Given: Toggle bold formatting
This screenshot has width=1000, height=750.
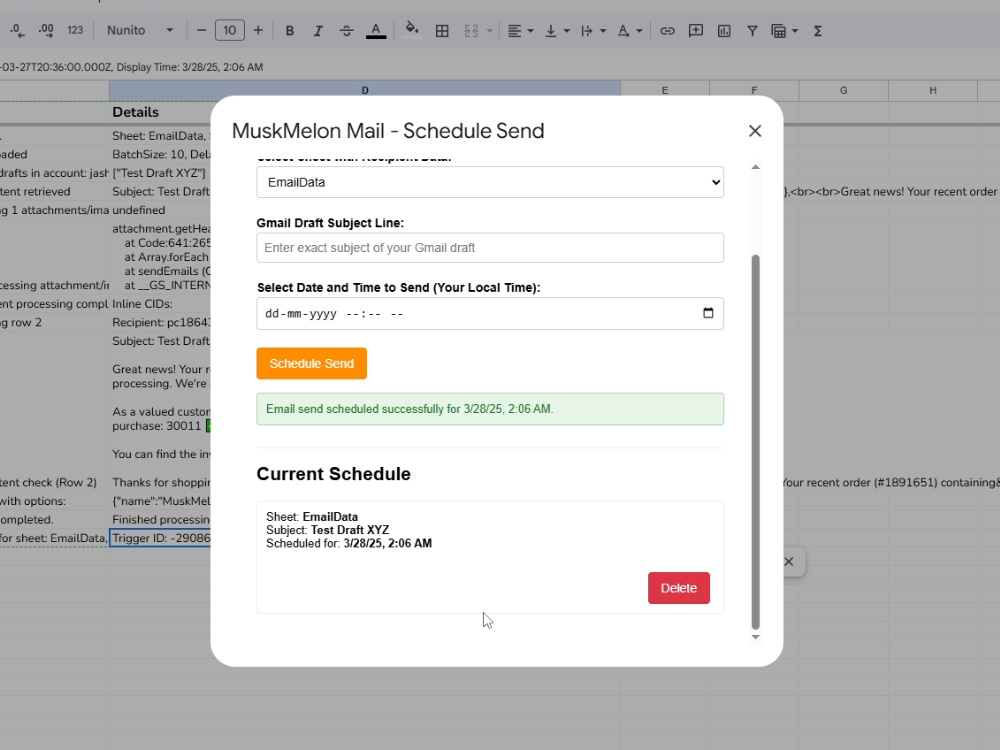Looking at the screenshot, I should click(290, 31).
